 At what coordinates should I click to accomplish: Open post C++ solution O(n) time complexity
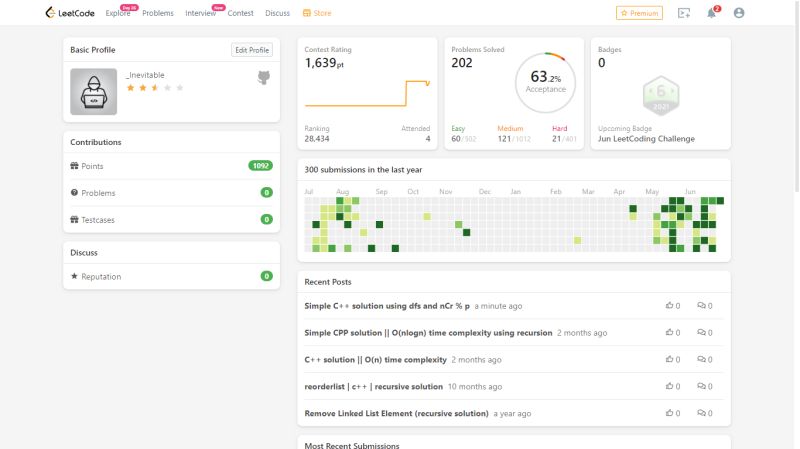pyautogui.click(x=376, y=360)
